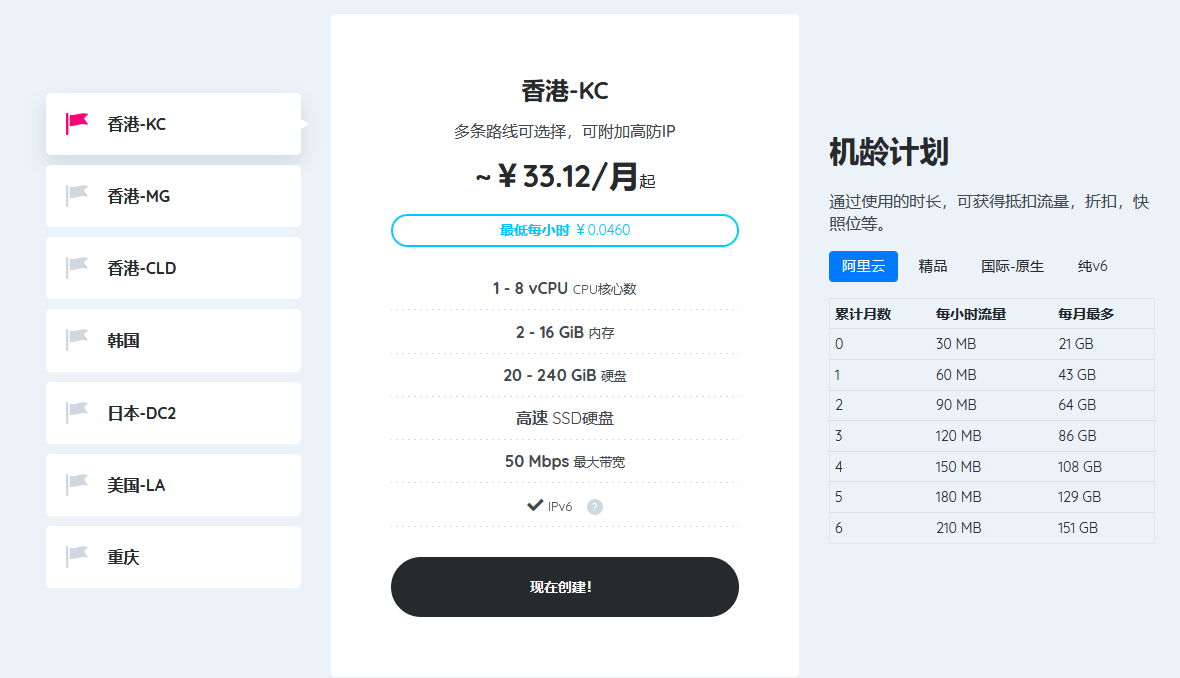
Task: Select the 美国-LA region label
Action: pyautogui.click(x=136, y=485)
